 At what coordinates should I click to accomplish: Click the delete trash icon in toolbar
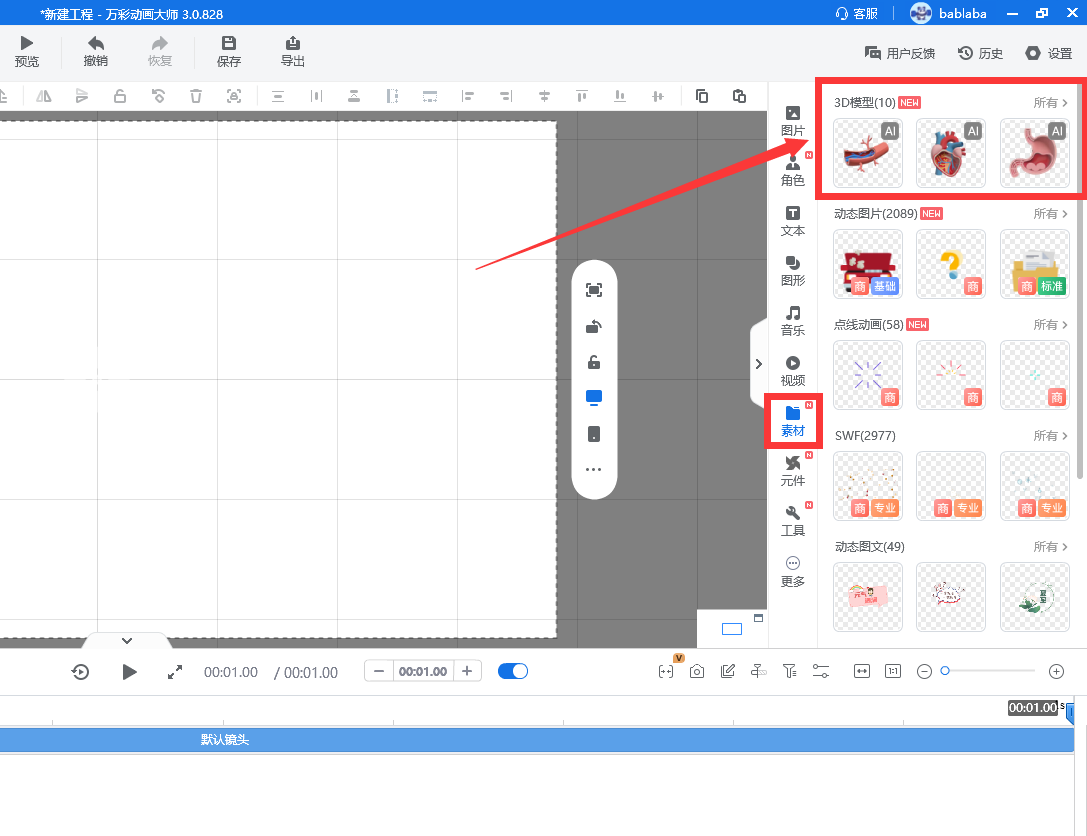196,96
